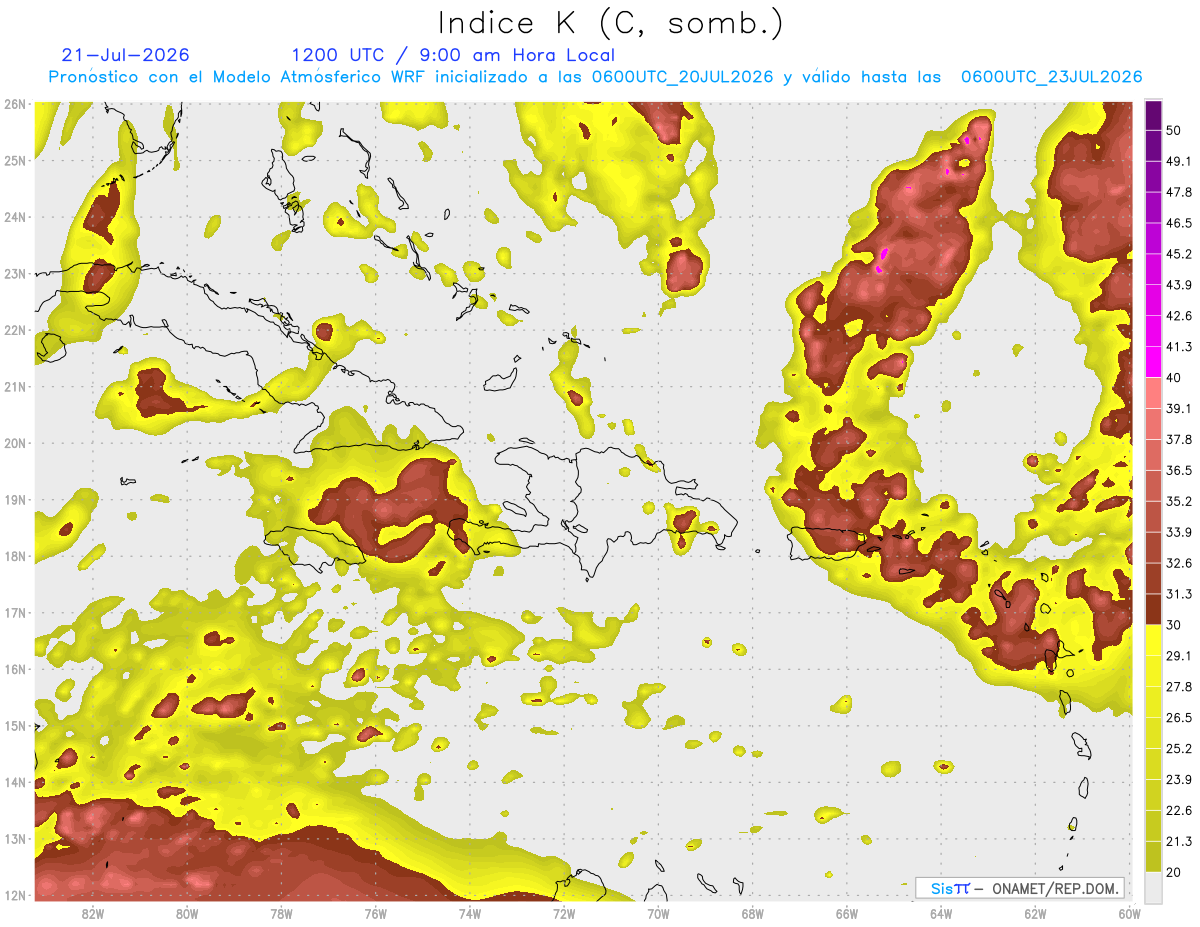Click the longitude label "60W"

pyautogui.click(x=1128, y=913)
